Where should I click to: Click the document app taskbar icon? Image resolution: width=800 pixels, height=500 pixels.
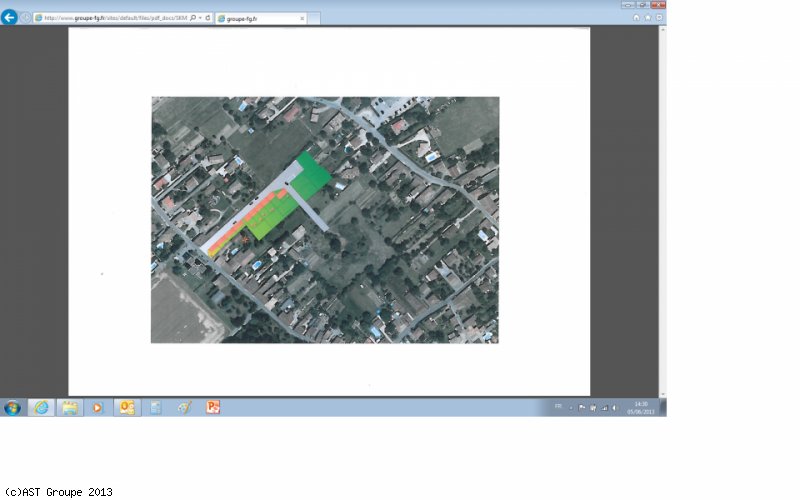pyautogui.click(x=156, y=407)
